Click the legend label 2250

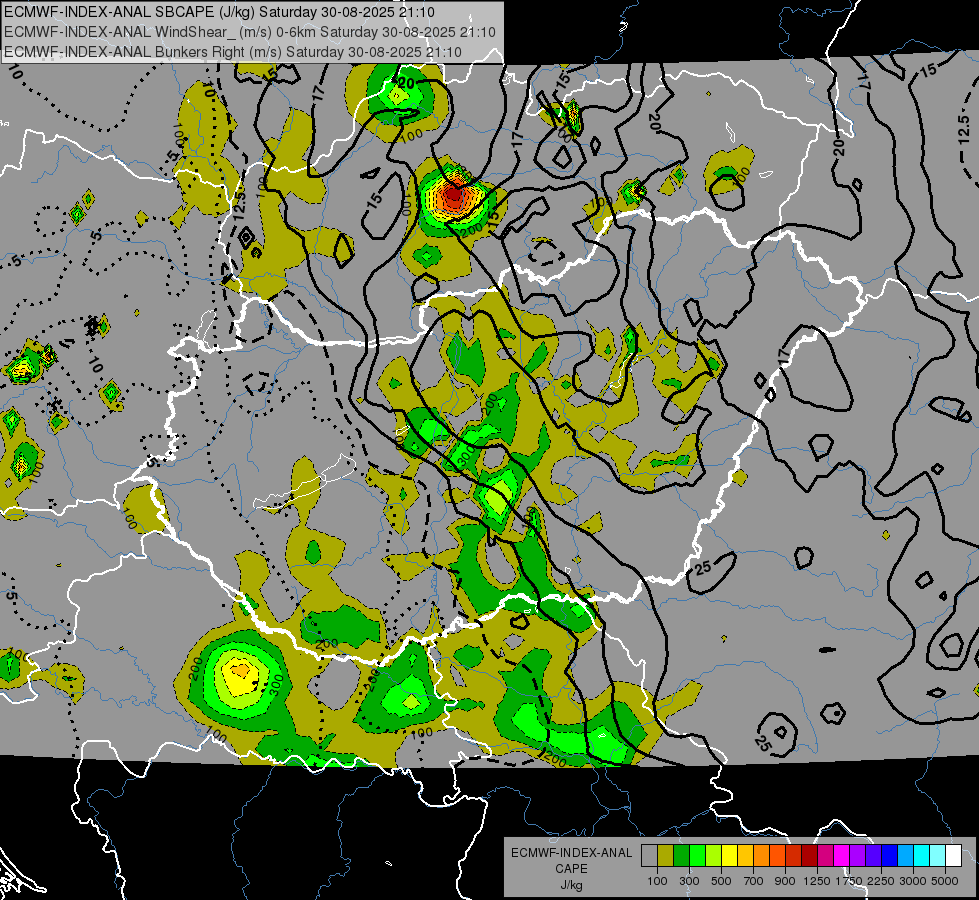(x=881, y=881)
